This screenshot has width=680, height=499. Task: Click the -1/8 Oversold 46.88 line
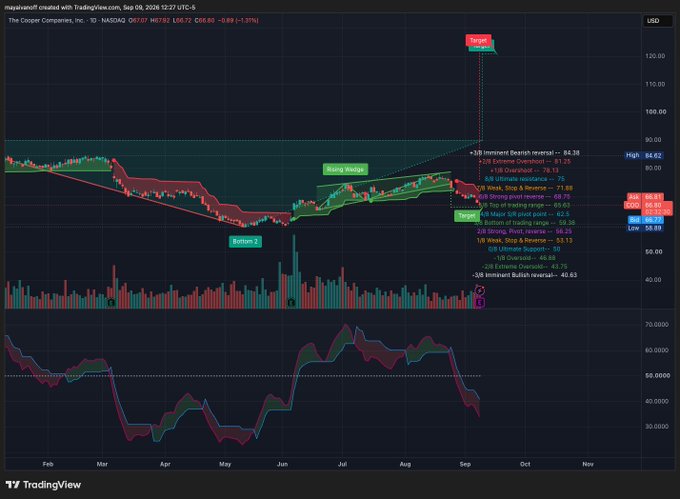524,258
